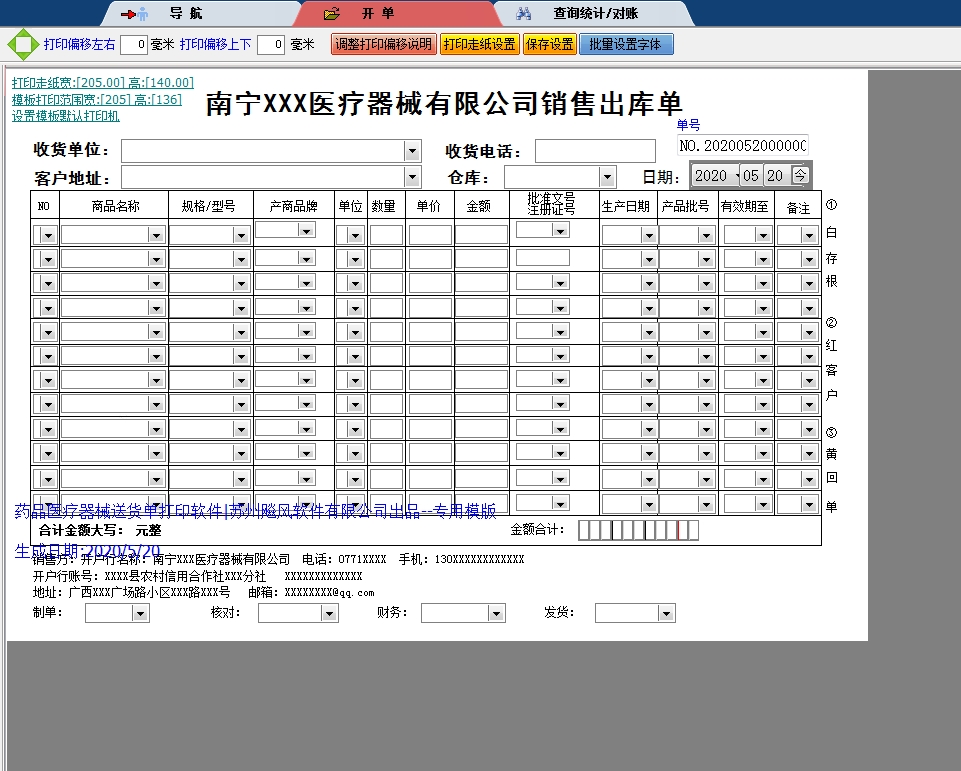Click the open-folder icon on 开单 tab

pos(333,14)
